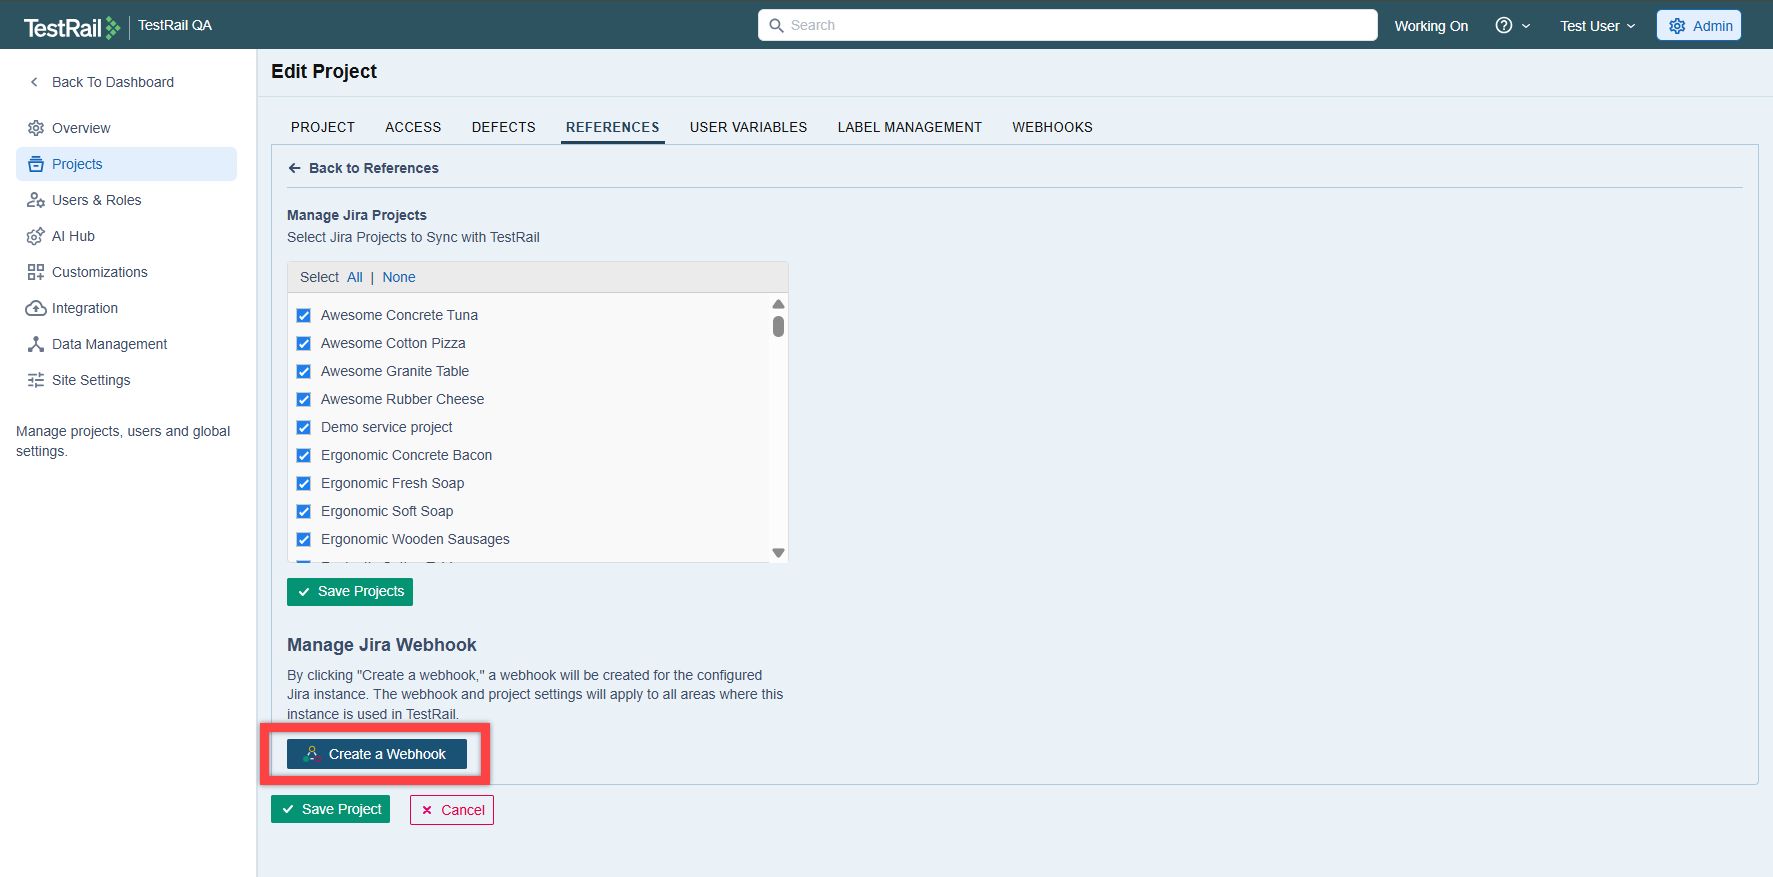Click the red X icon on Cancel
Screen dimensions: 1773x877
427,810
